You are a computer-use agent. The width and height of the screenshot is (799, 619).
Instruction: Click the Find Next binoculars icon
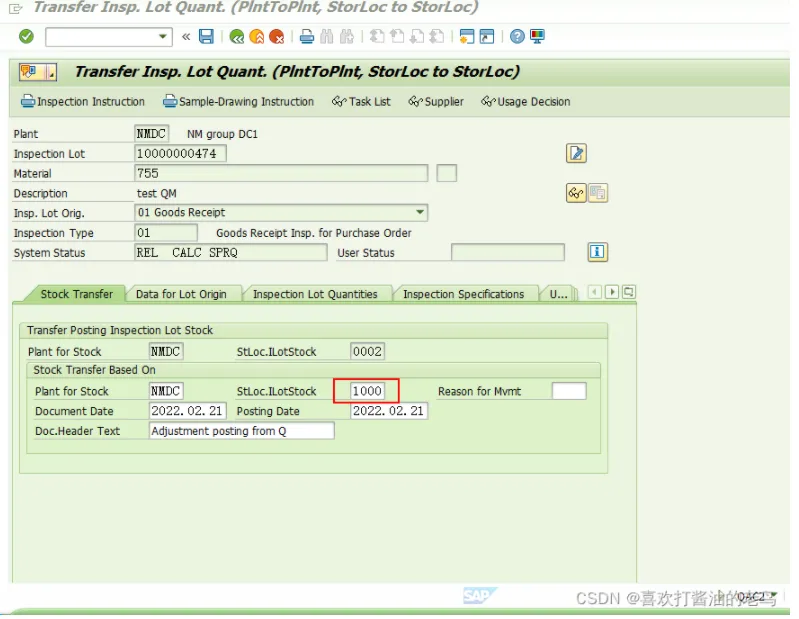coord(347,37)
